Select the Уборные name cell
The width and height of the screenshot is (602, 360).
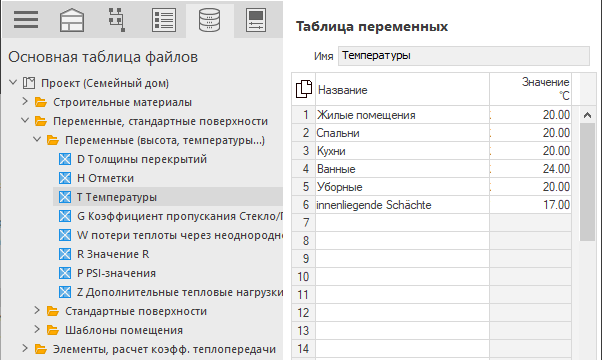(x=402, y=187)
